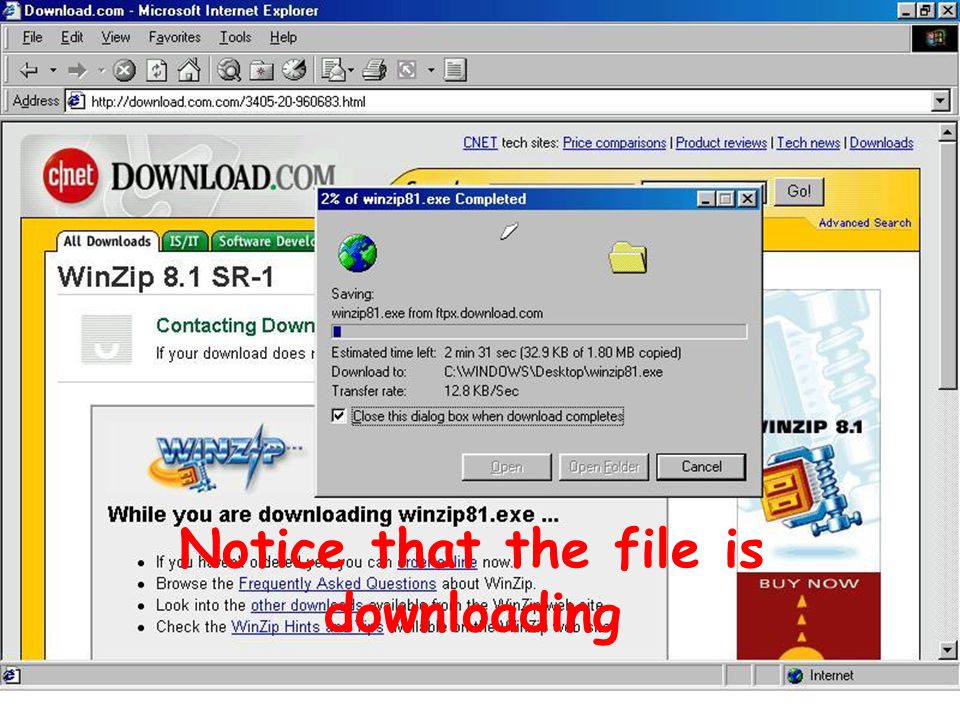Toggle Close this dialog box when download completes

[338, 416]
